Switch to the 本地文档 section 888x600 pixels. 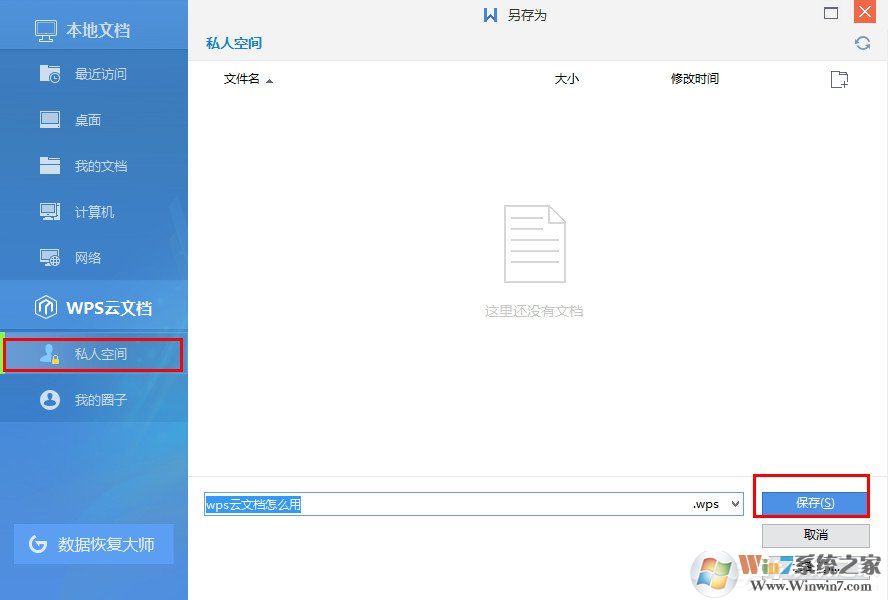93,28
